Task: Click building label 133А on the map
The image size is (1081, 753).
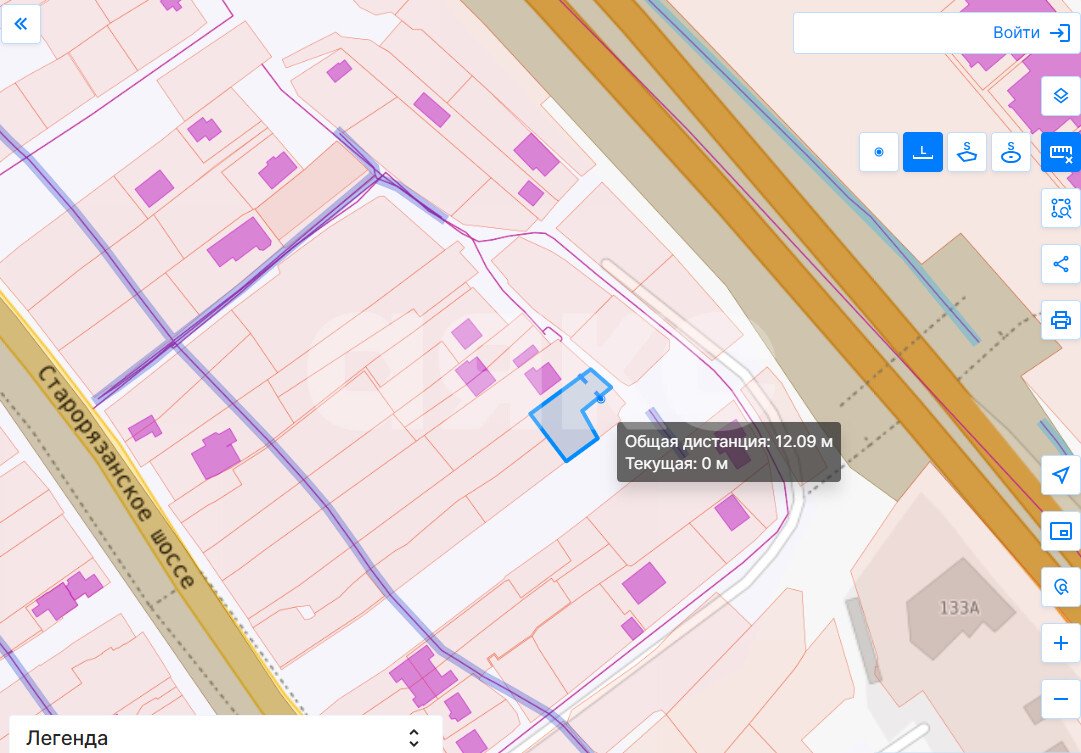Action: [x=959, y=608]
